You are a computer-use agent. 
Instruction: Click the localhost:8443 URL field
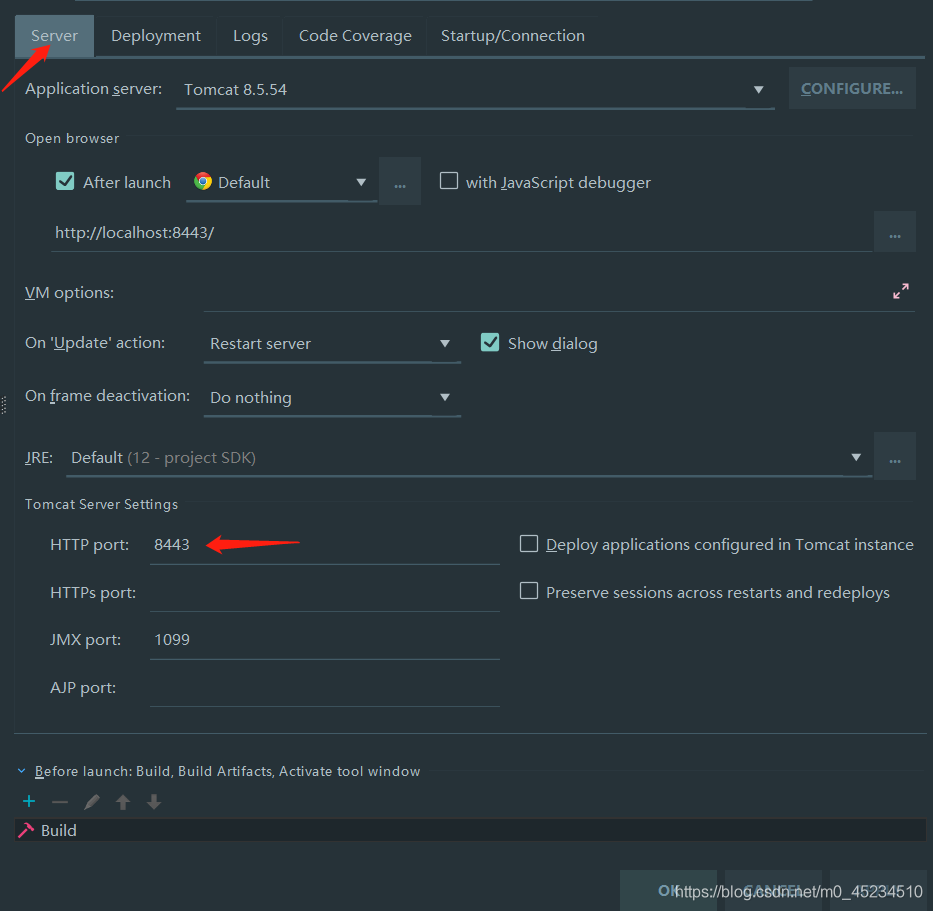[461, 233]
